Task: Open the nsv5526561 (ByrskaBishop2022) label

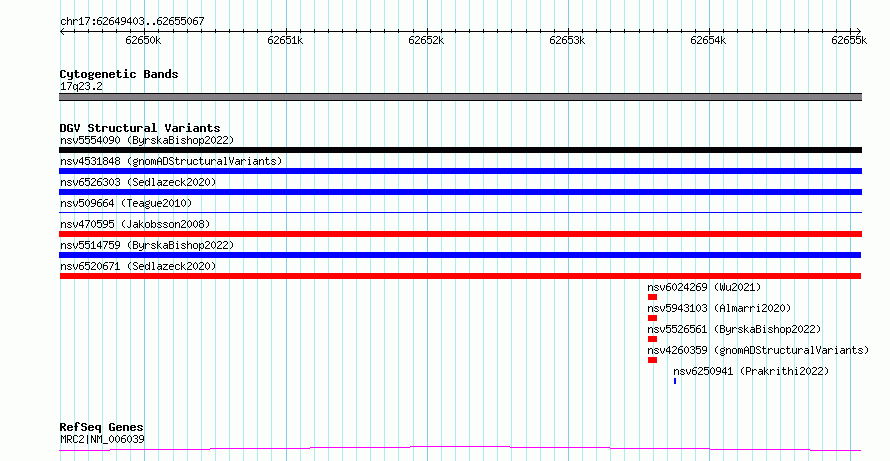Action: [x=734, y=329]
